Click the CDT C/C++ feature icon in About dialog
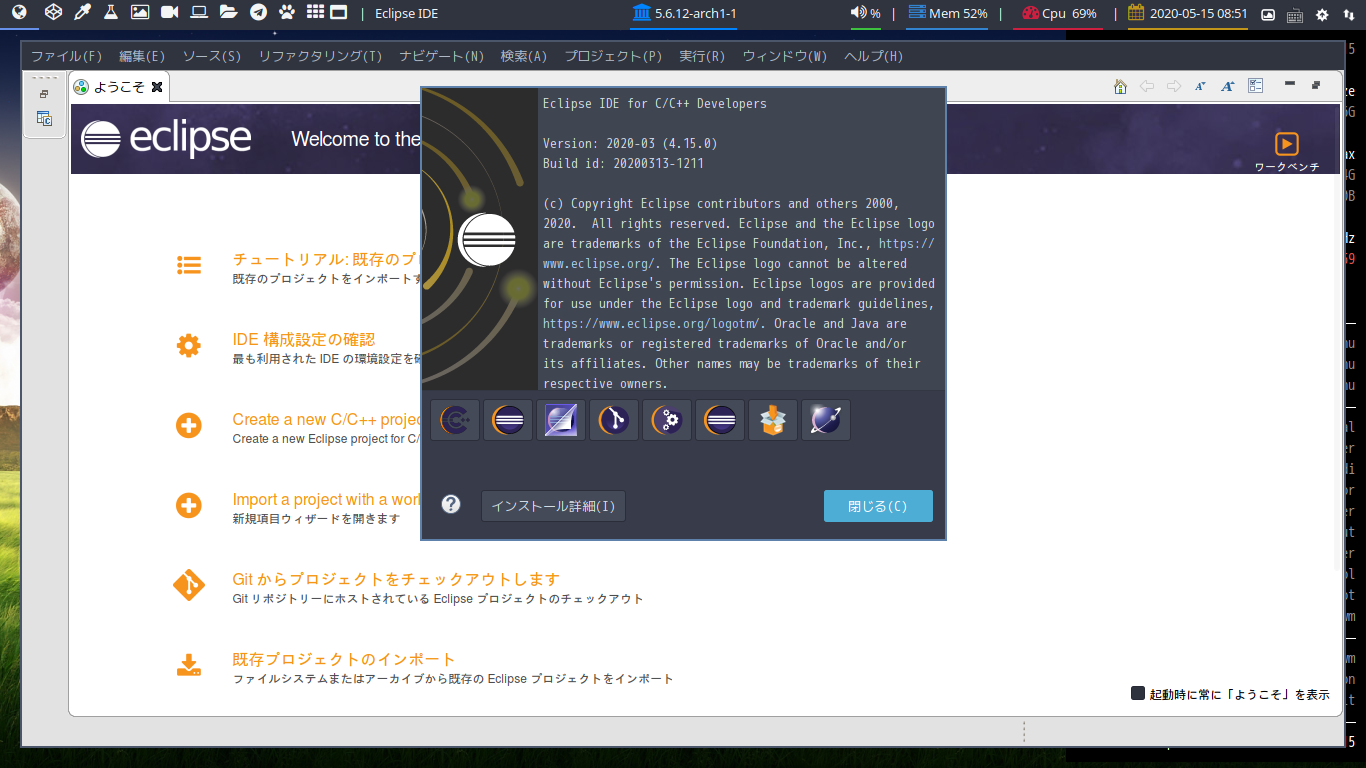 pos(455,420)
